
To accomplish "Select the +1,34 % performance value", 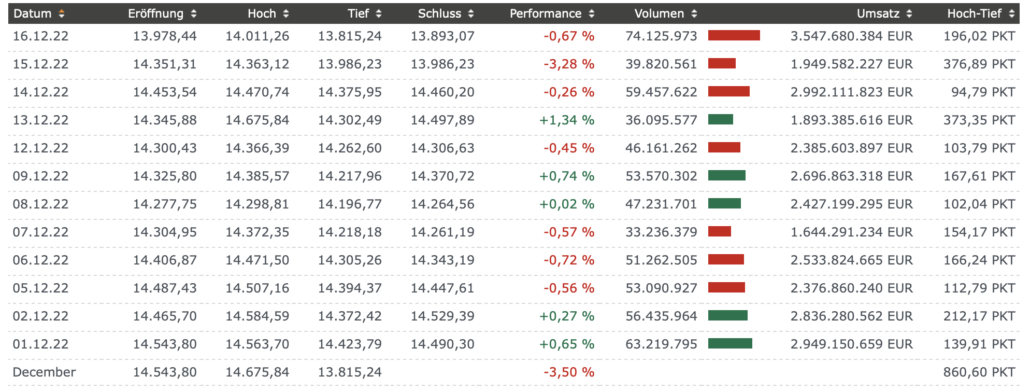I will tap(567, 120).
